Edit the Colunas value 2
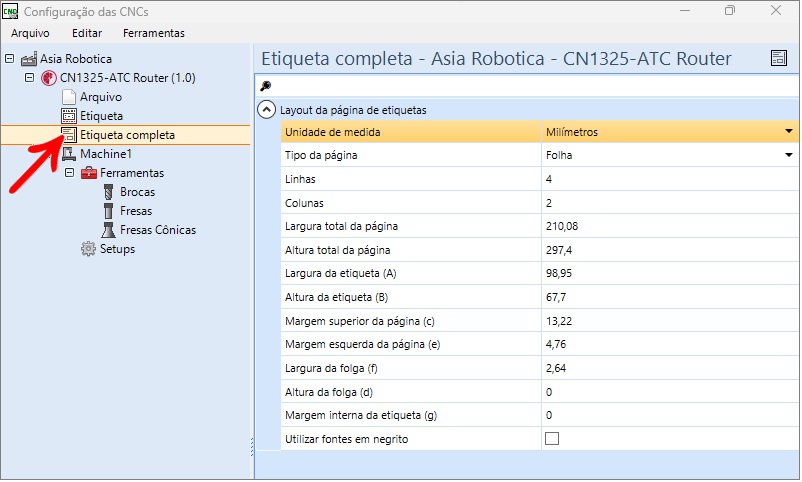802x482 pixels. tap(670, 203)
